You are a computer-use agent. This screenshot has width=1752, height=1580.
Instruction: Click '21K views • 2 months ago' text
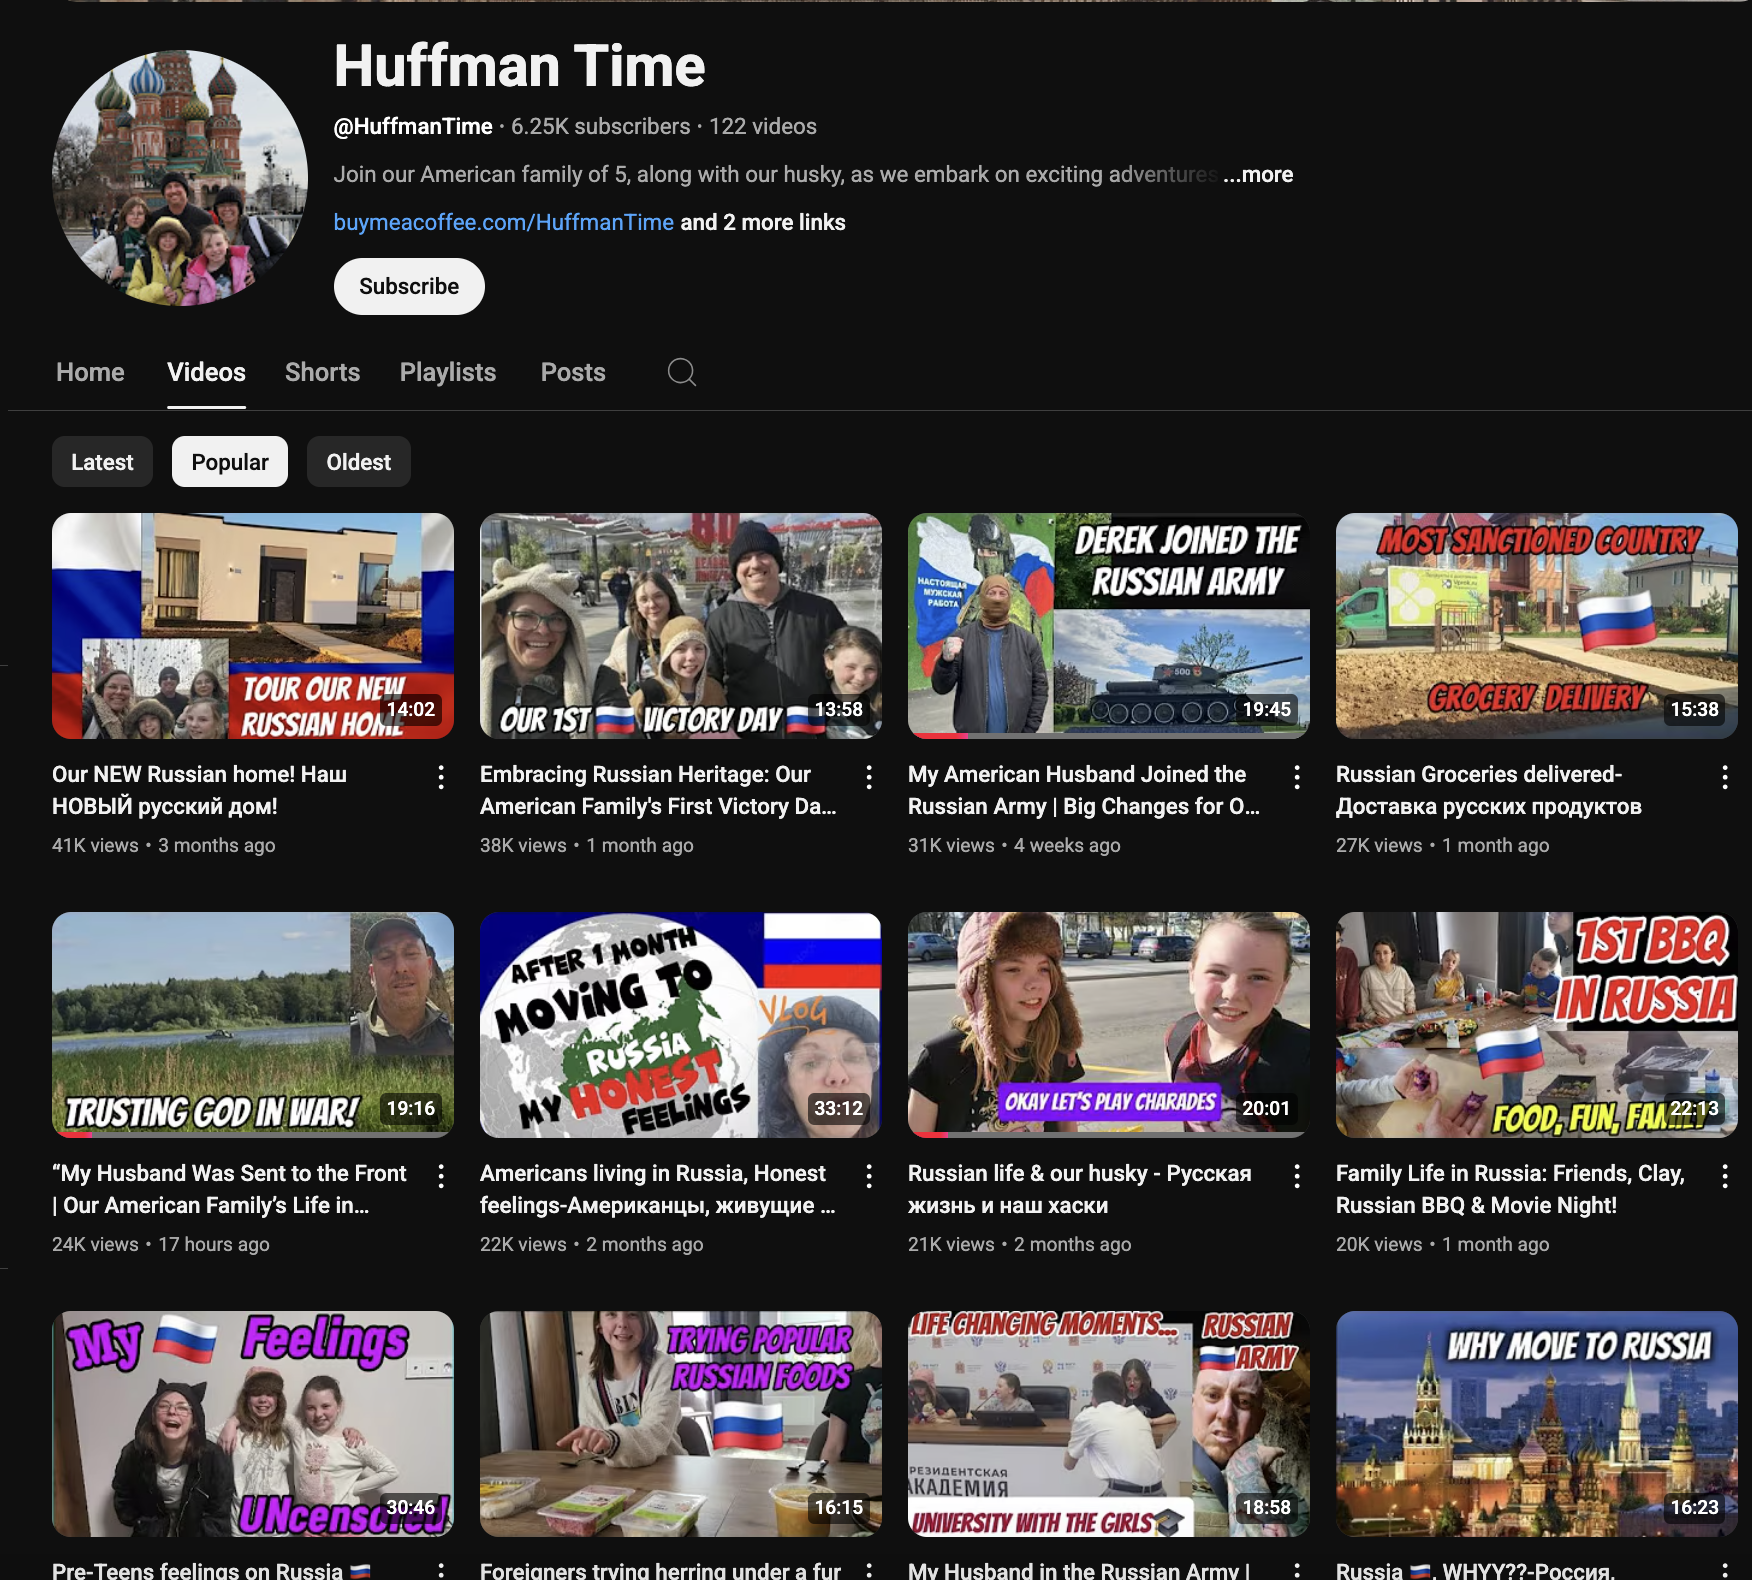1020,1244
